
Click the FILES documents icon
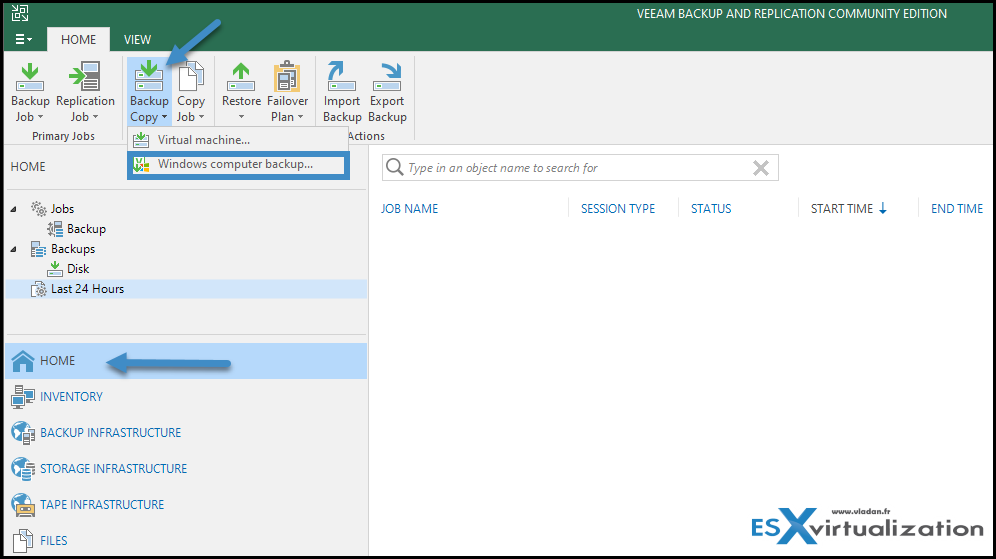23,541
